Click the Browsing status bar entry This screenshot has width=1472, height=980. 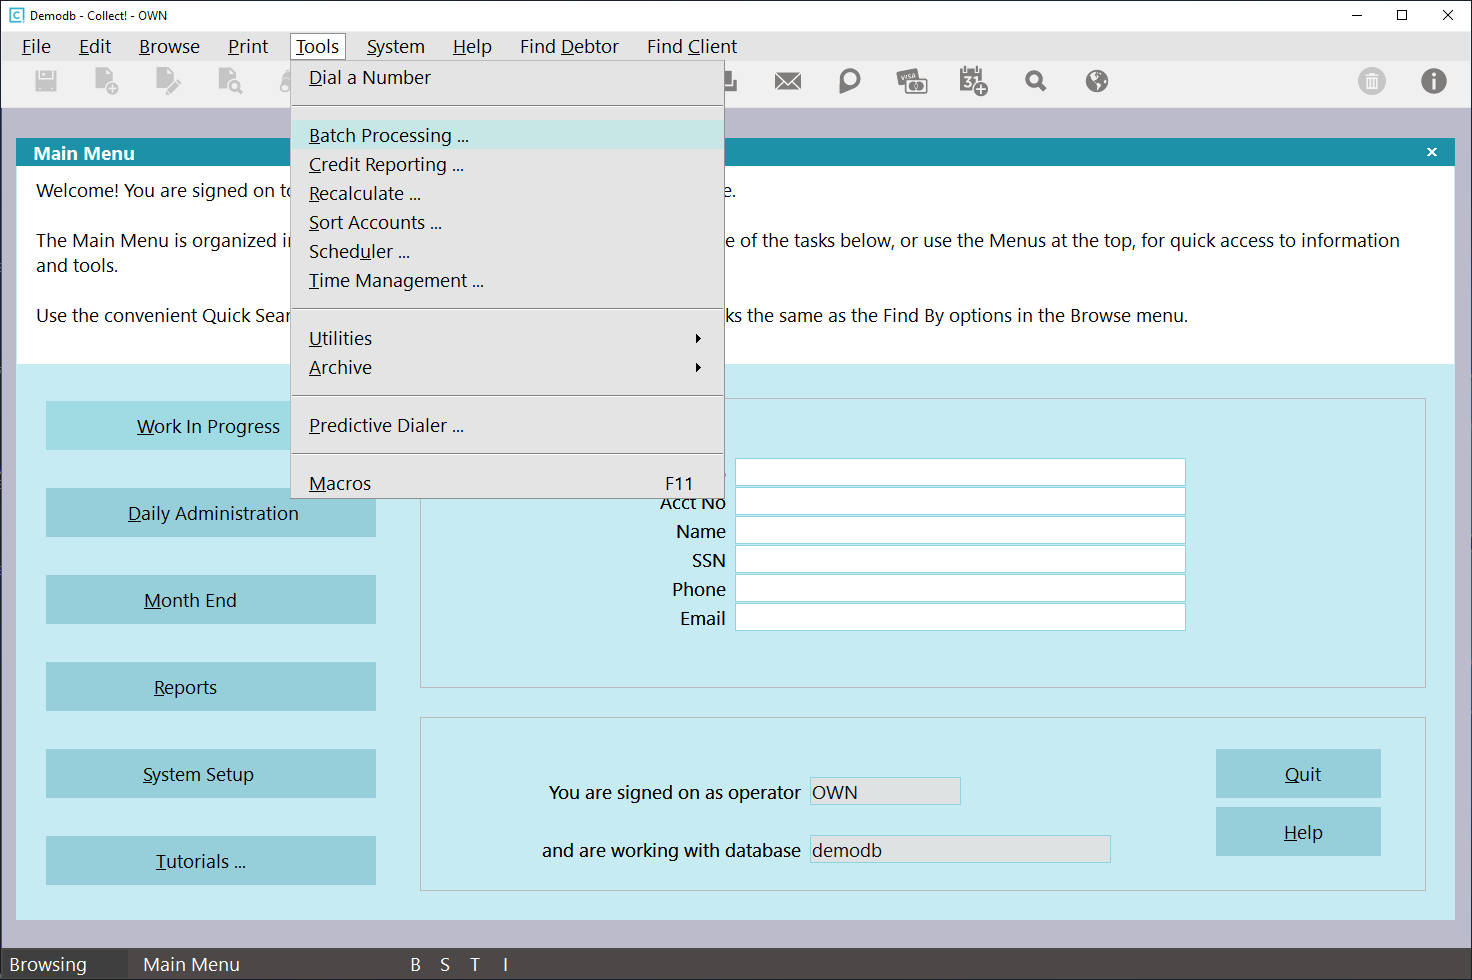coord(48,965)
